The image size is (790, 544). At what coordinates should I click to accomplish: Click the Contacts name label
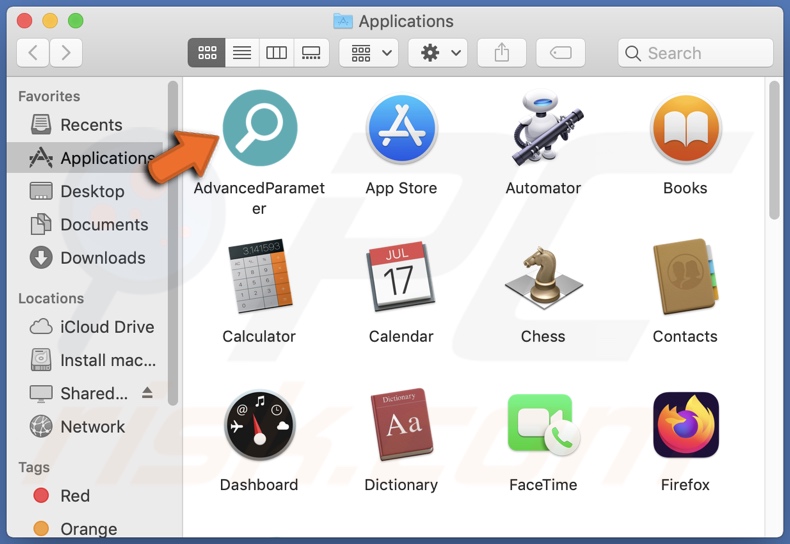pyautogui.click(x=685, y=336)
